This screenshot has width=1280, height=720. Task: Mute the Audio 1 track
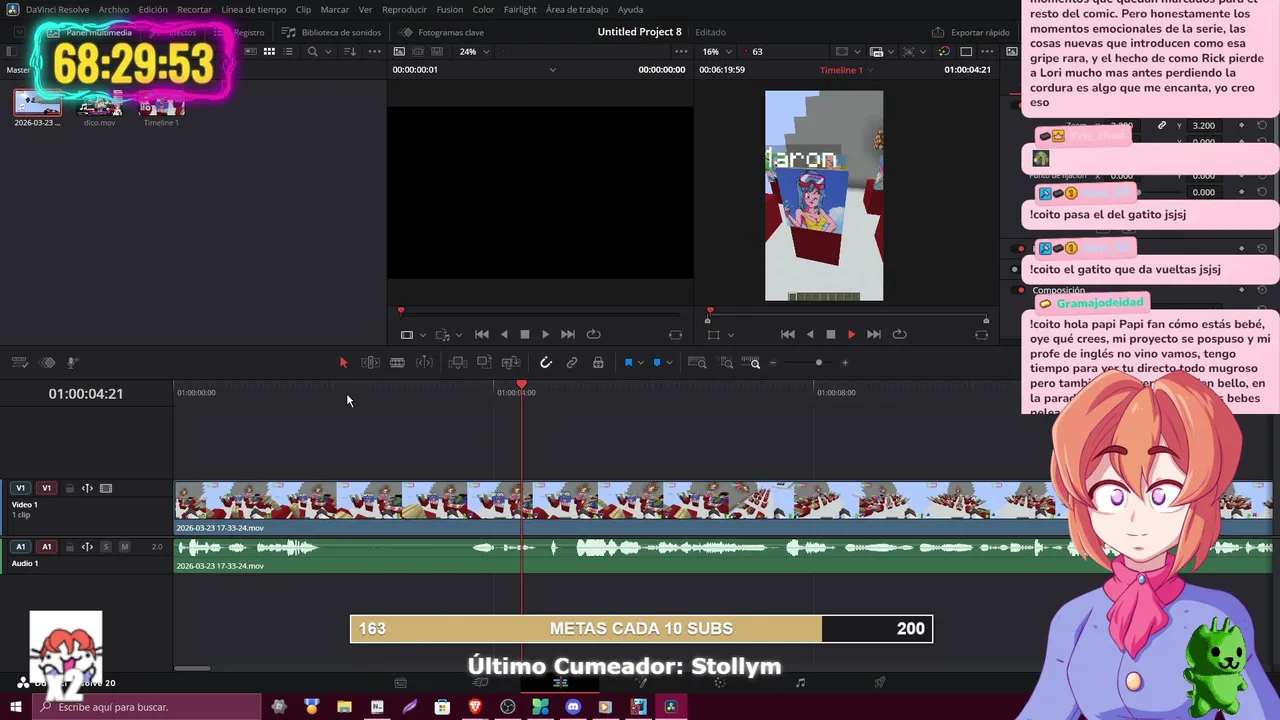[x=124, y=547]
